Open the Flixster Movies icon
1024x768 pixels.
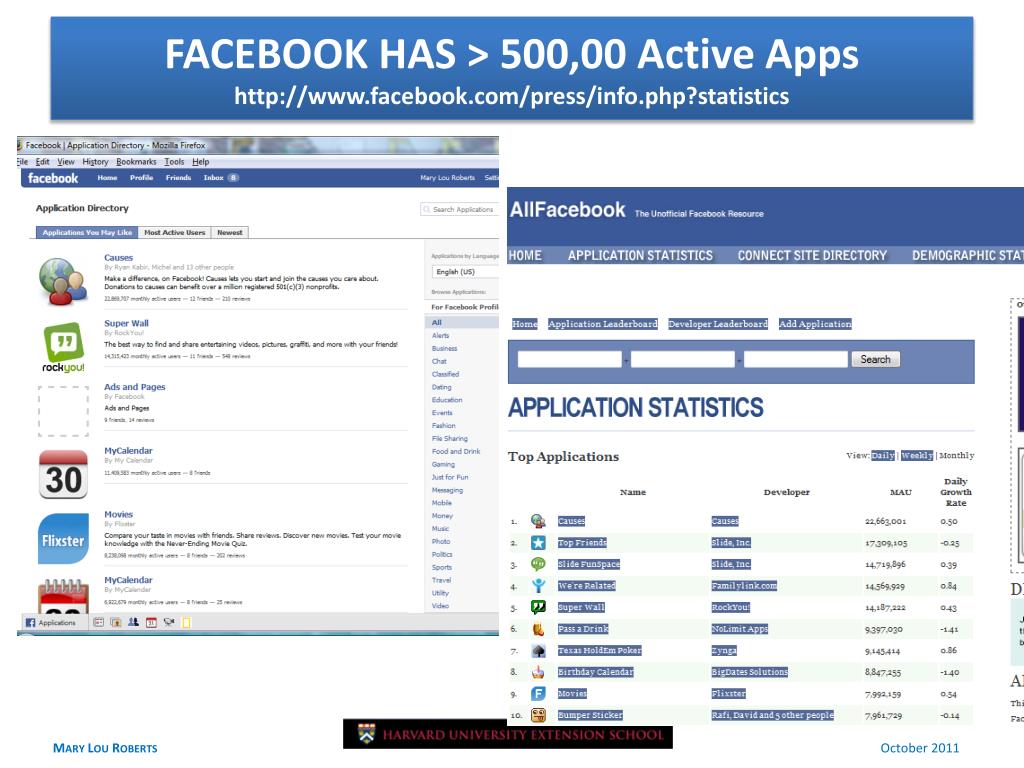[x=63, y=539]
